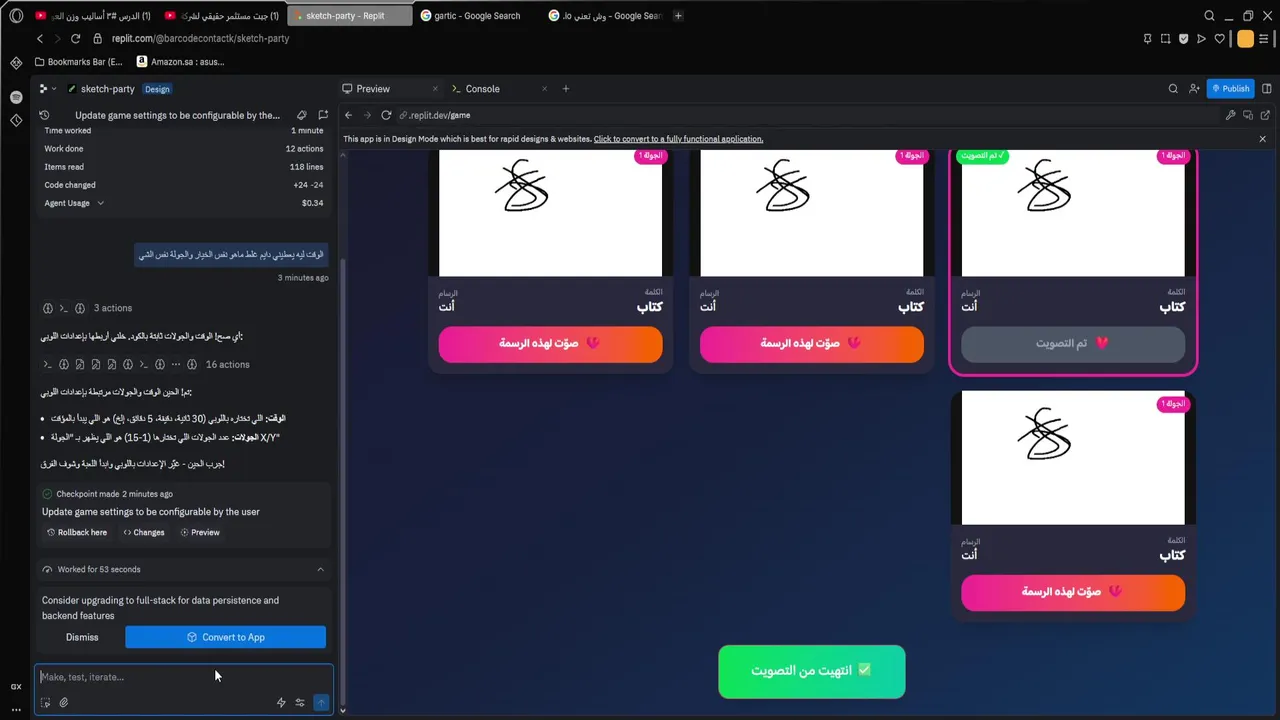Select the Preview tab

coord(372,89)
